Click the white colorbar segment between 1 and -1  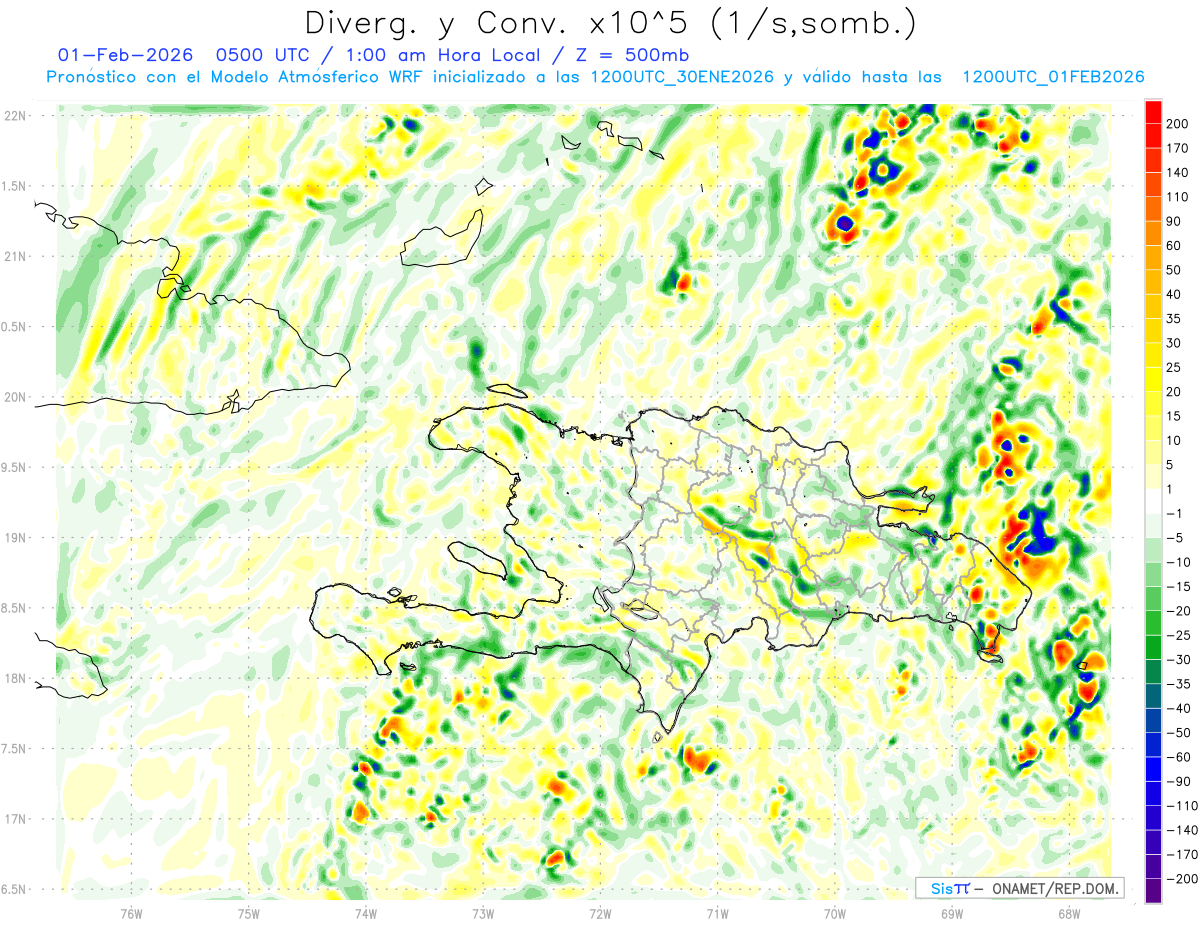1153,501
